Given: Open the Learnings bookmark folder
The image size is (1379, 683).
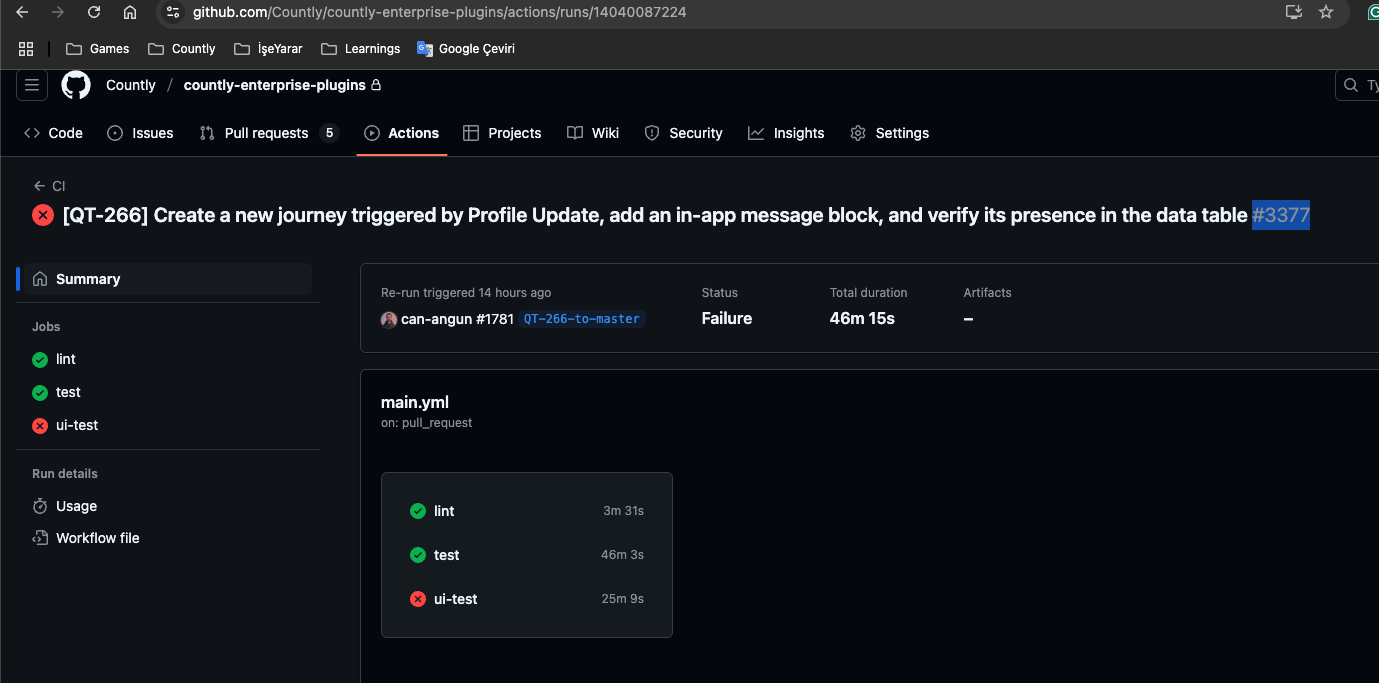Looking at the screenshot, I should pos(360,48).
